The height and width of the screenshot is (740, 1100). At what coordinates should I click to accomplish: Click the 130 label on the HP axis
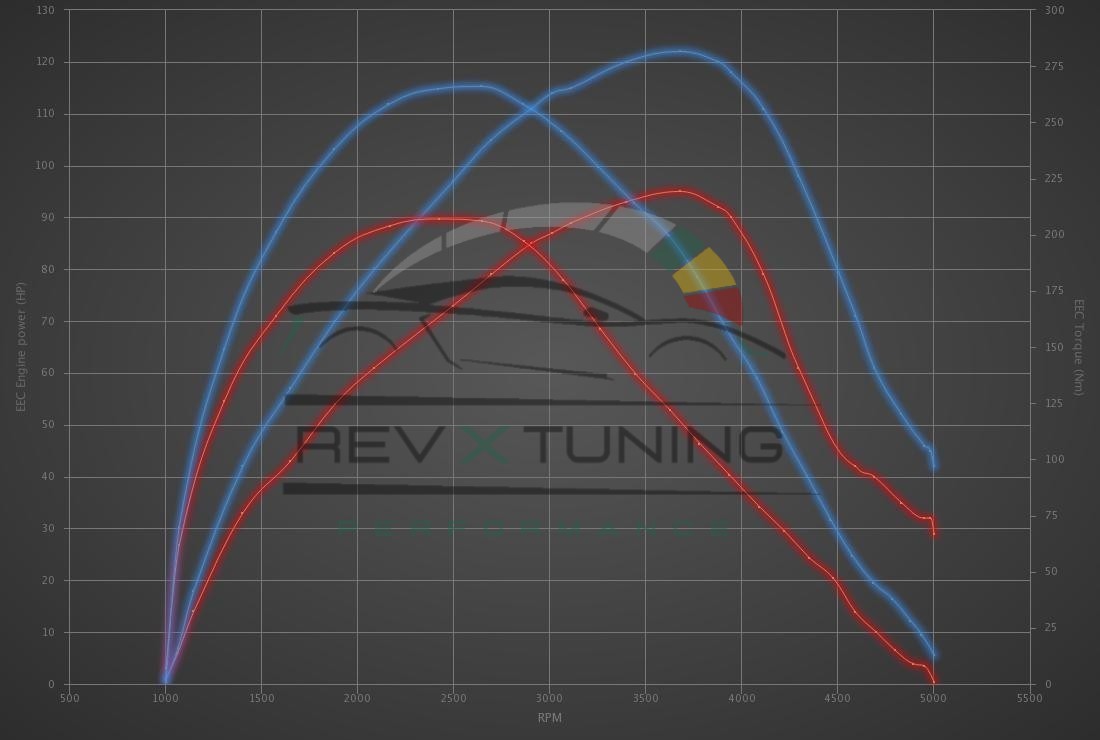pyautogui.click(x=45, y=10)
